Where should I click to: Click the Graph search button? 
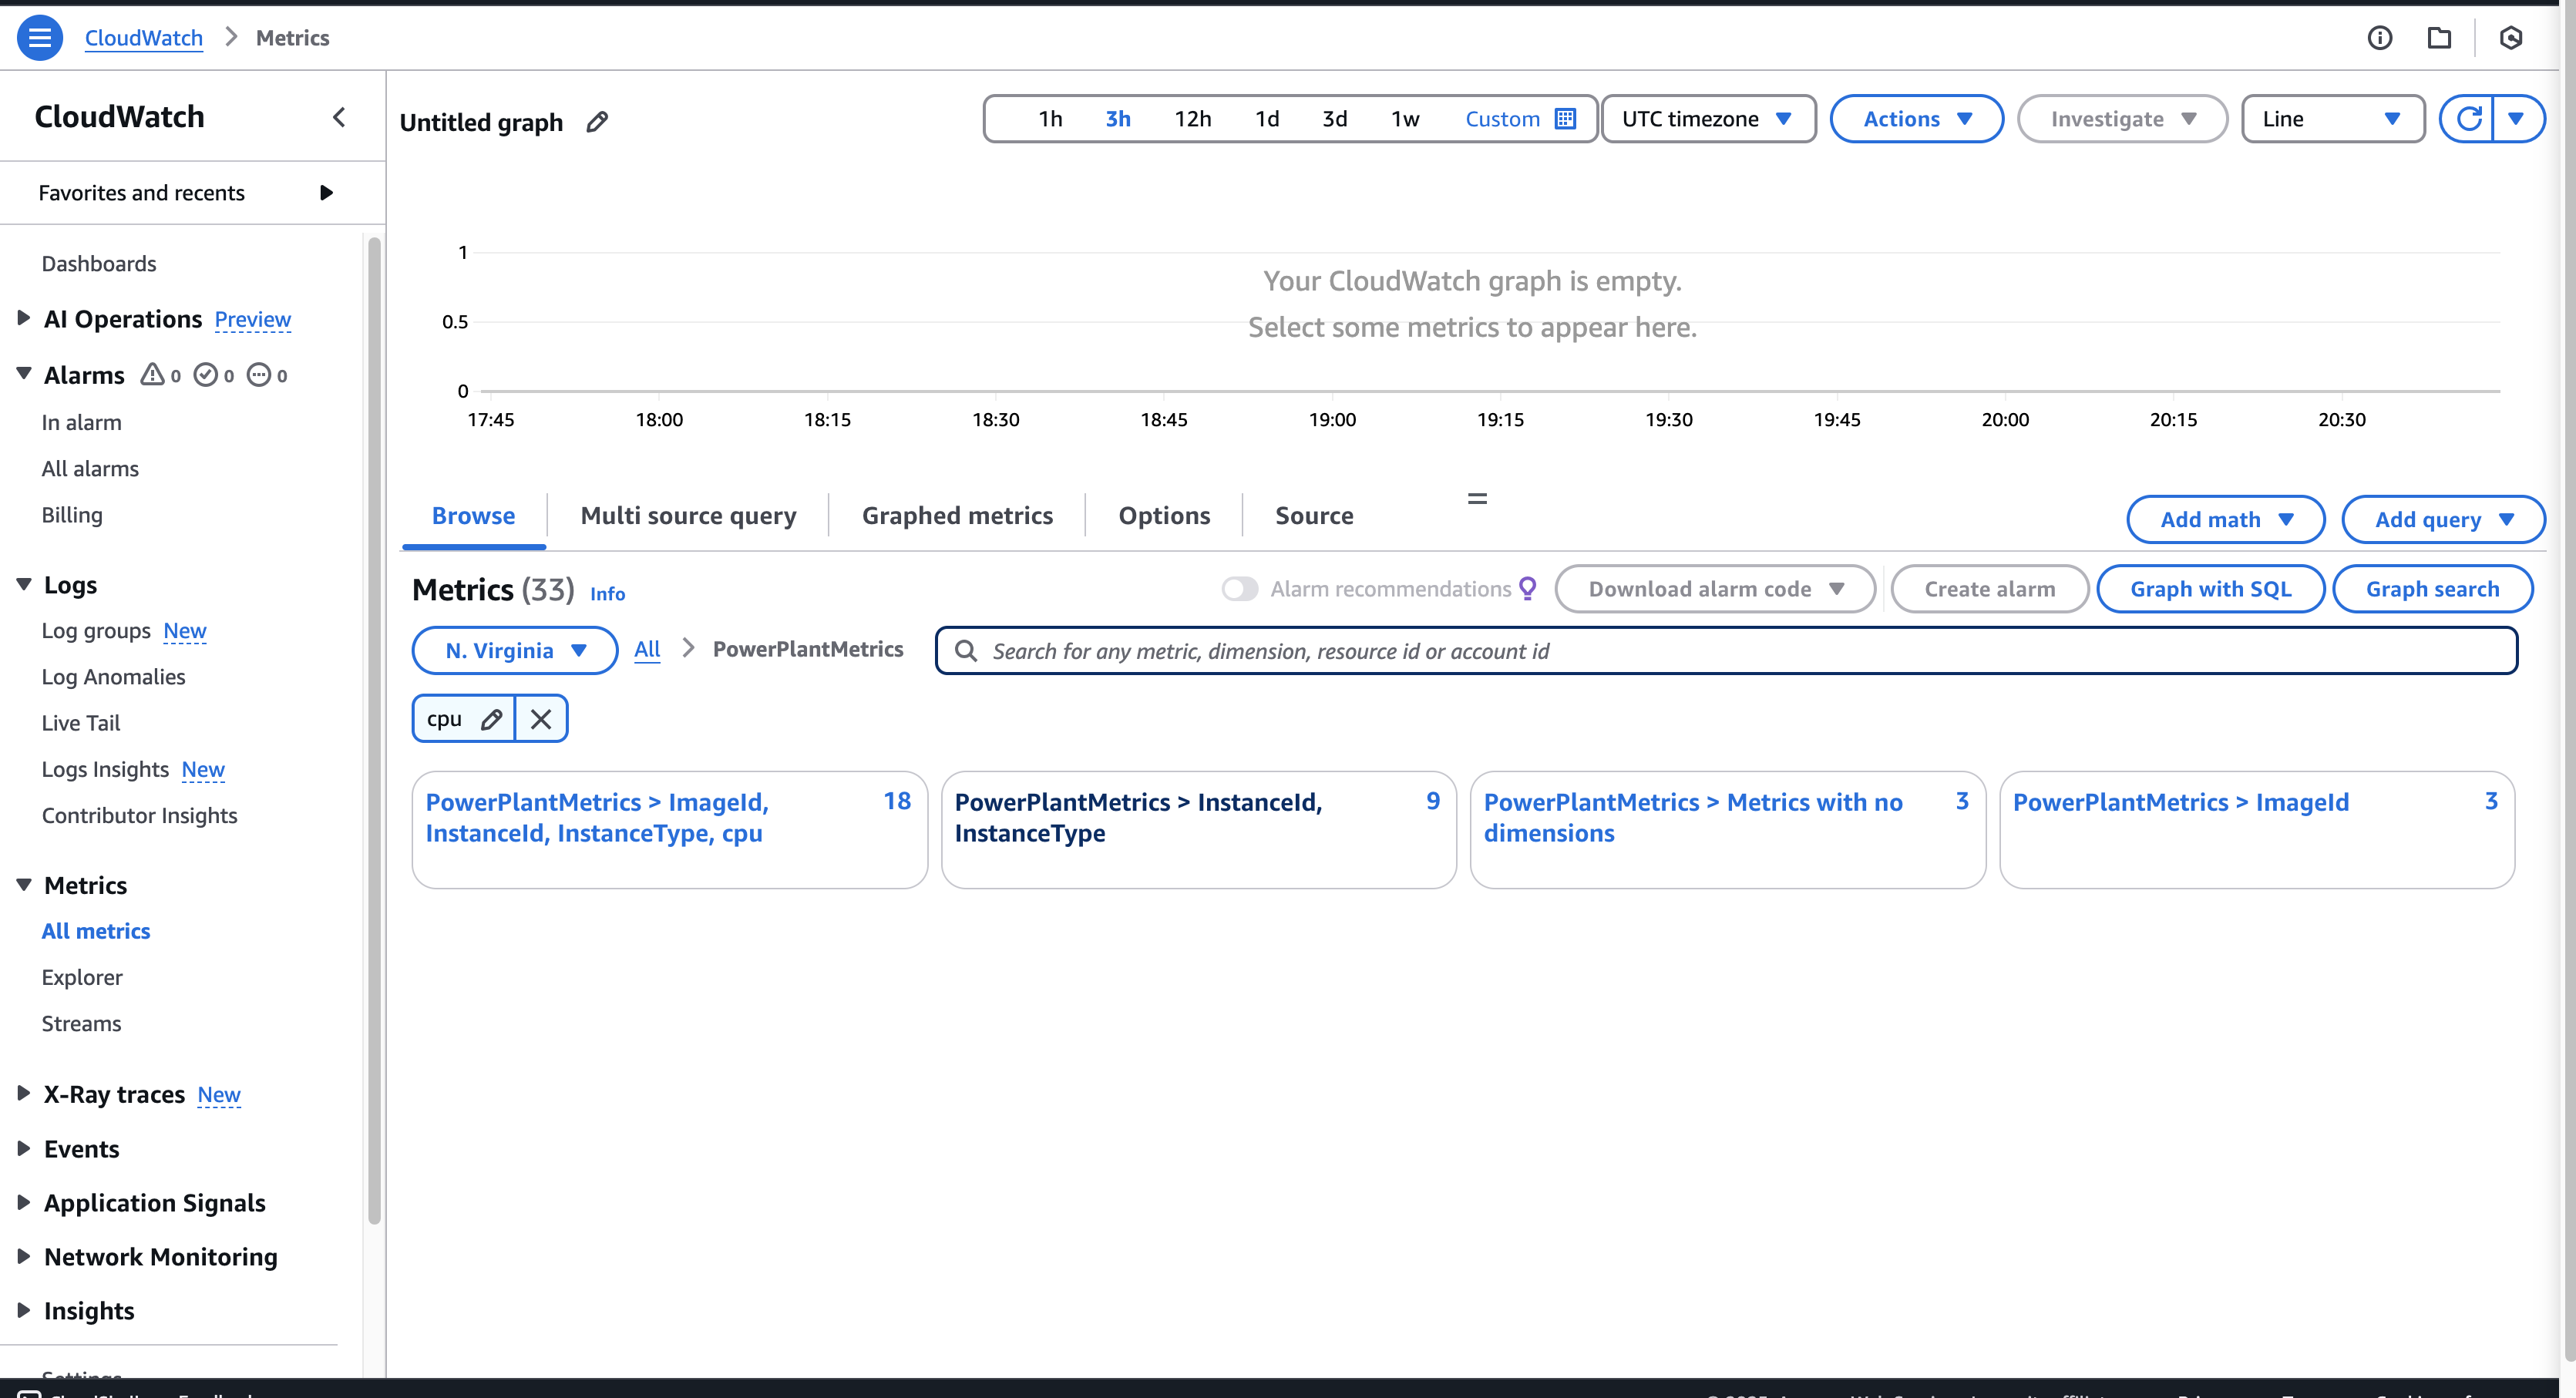(x=2432, y=589)
